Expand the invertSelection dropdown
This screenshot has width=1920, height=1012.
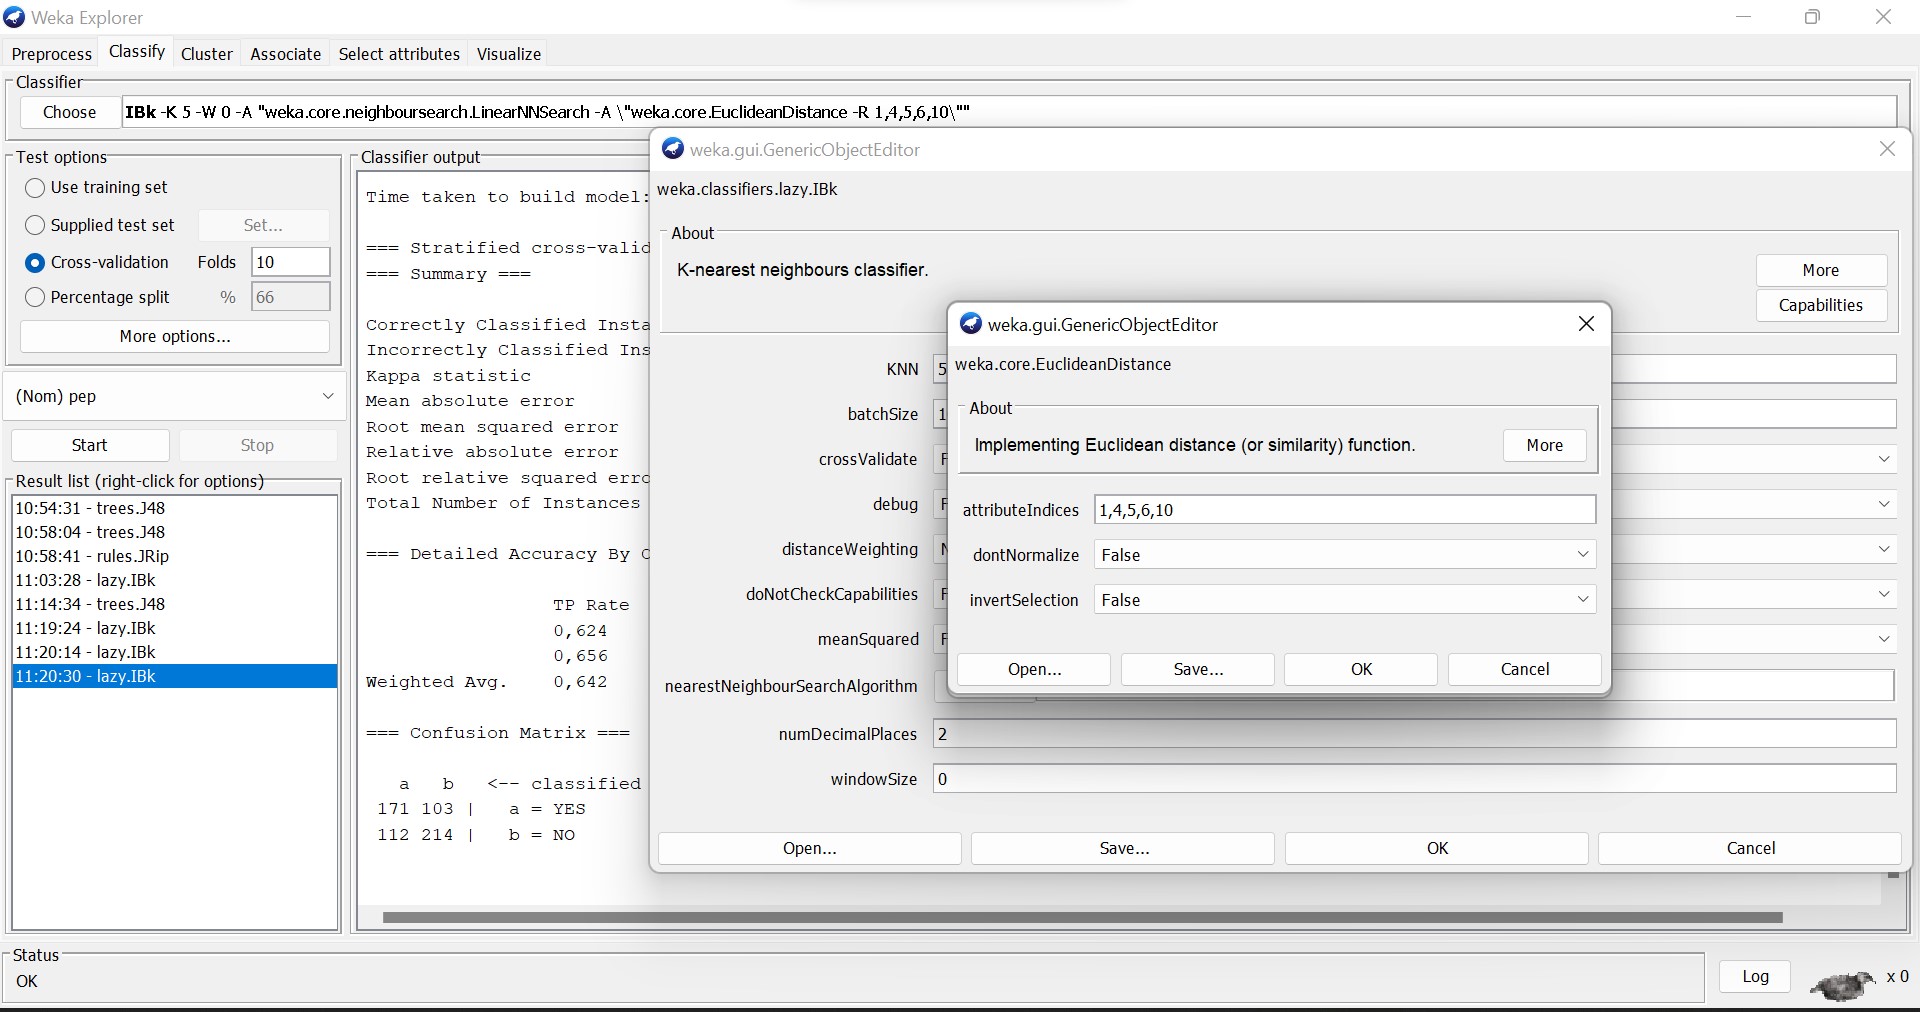1343,600
